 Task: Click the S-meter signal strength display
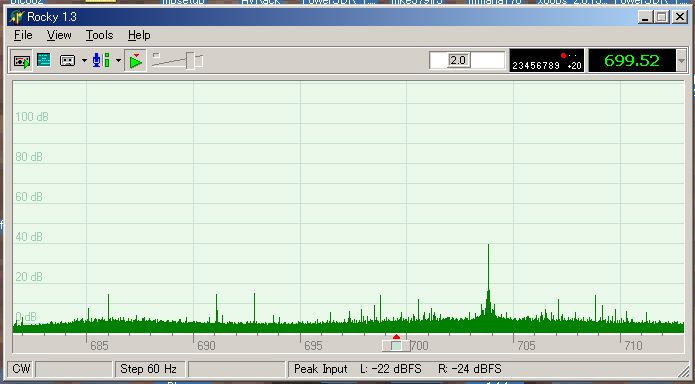coord(547,60)
